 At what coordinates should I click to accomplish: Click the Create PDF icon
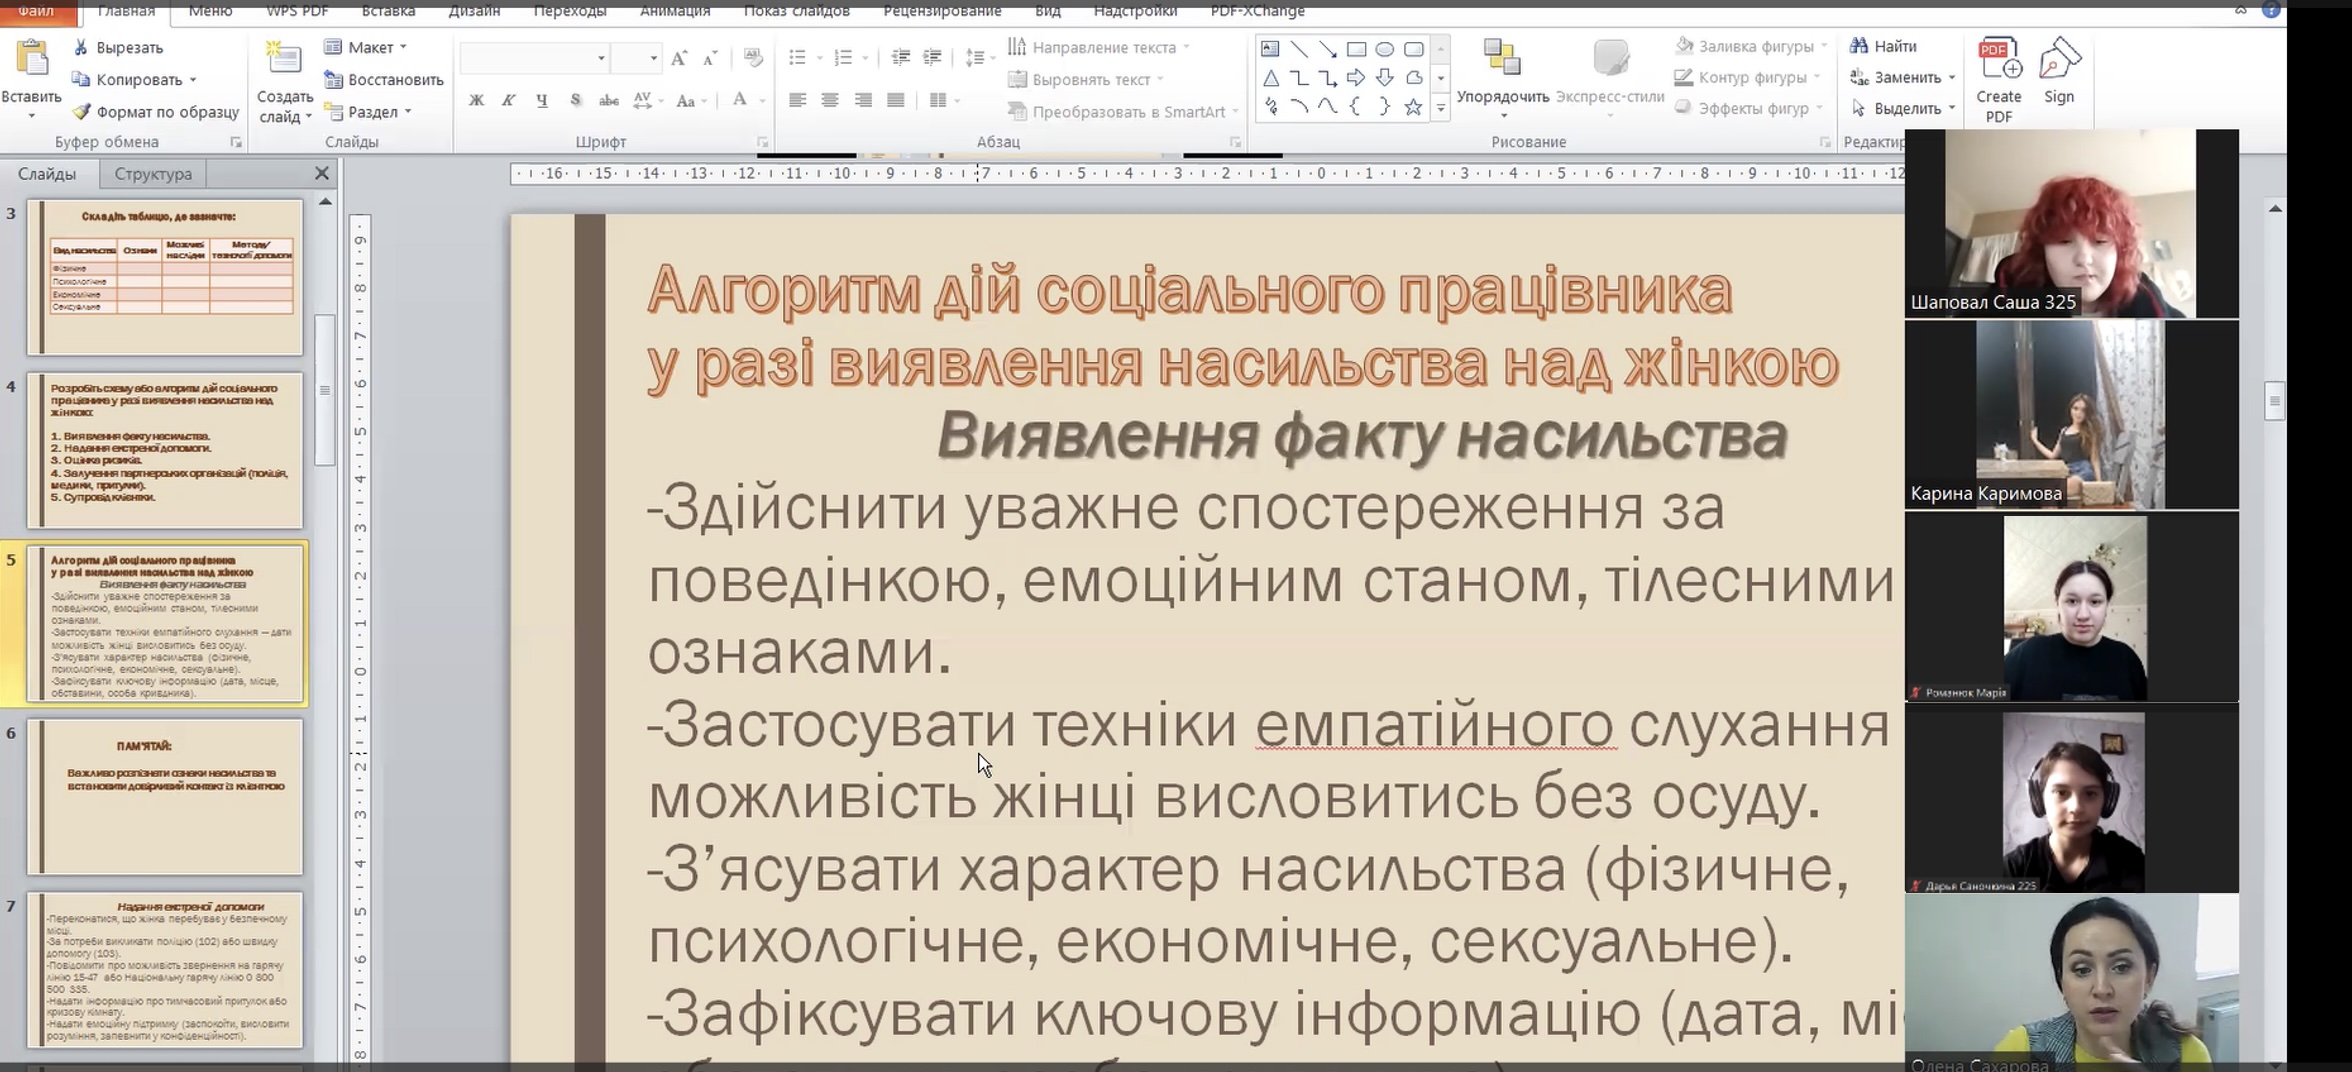point(1998,60)
